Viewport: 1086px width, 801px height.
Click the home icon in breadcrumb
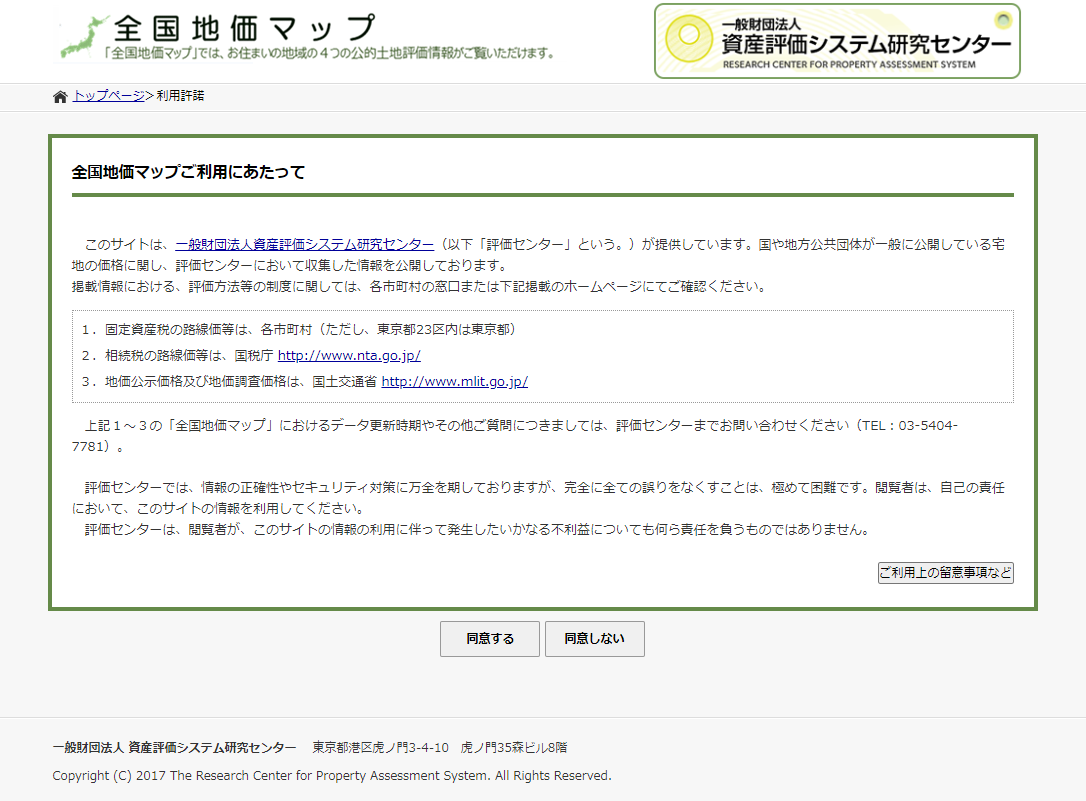coord(60,97)
